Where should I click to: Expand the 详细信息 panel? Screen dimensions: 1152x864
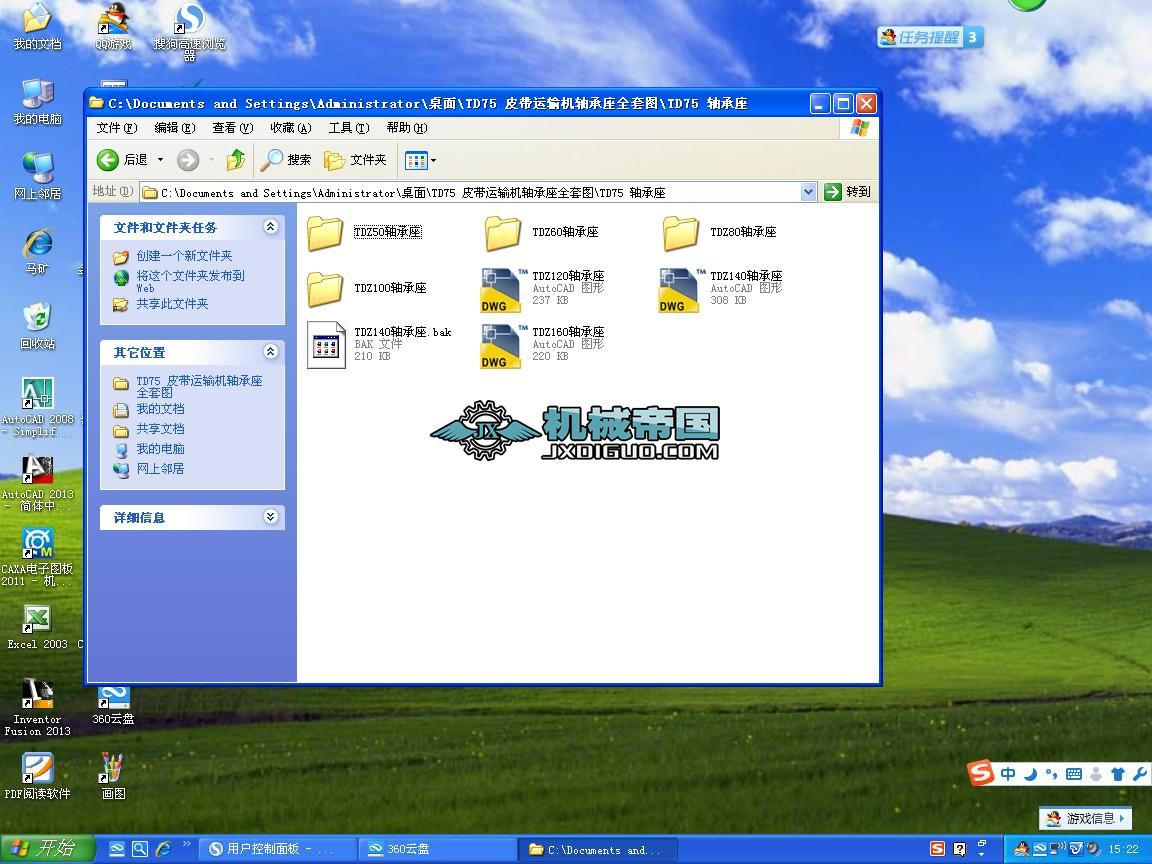(270, 517)
